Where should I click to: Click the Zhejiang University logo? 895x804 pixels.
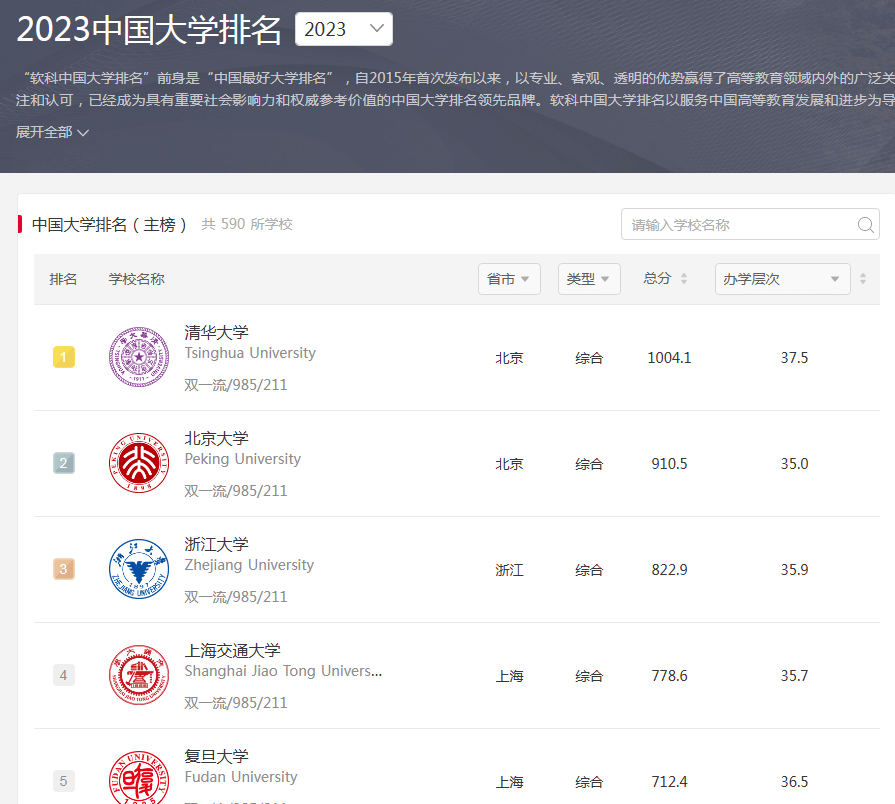coord(139,569)
